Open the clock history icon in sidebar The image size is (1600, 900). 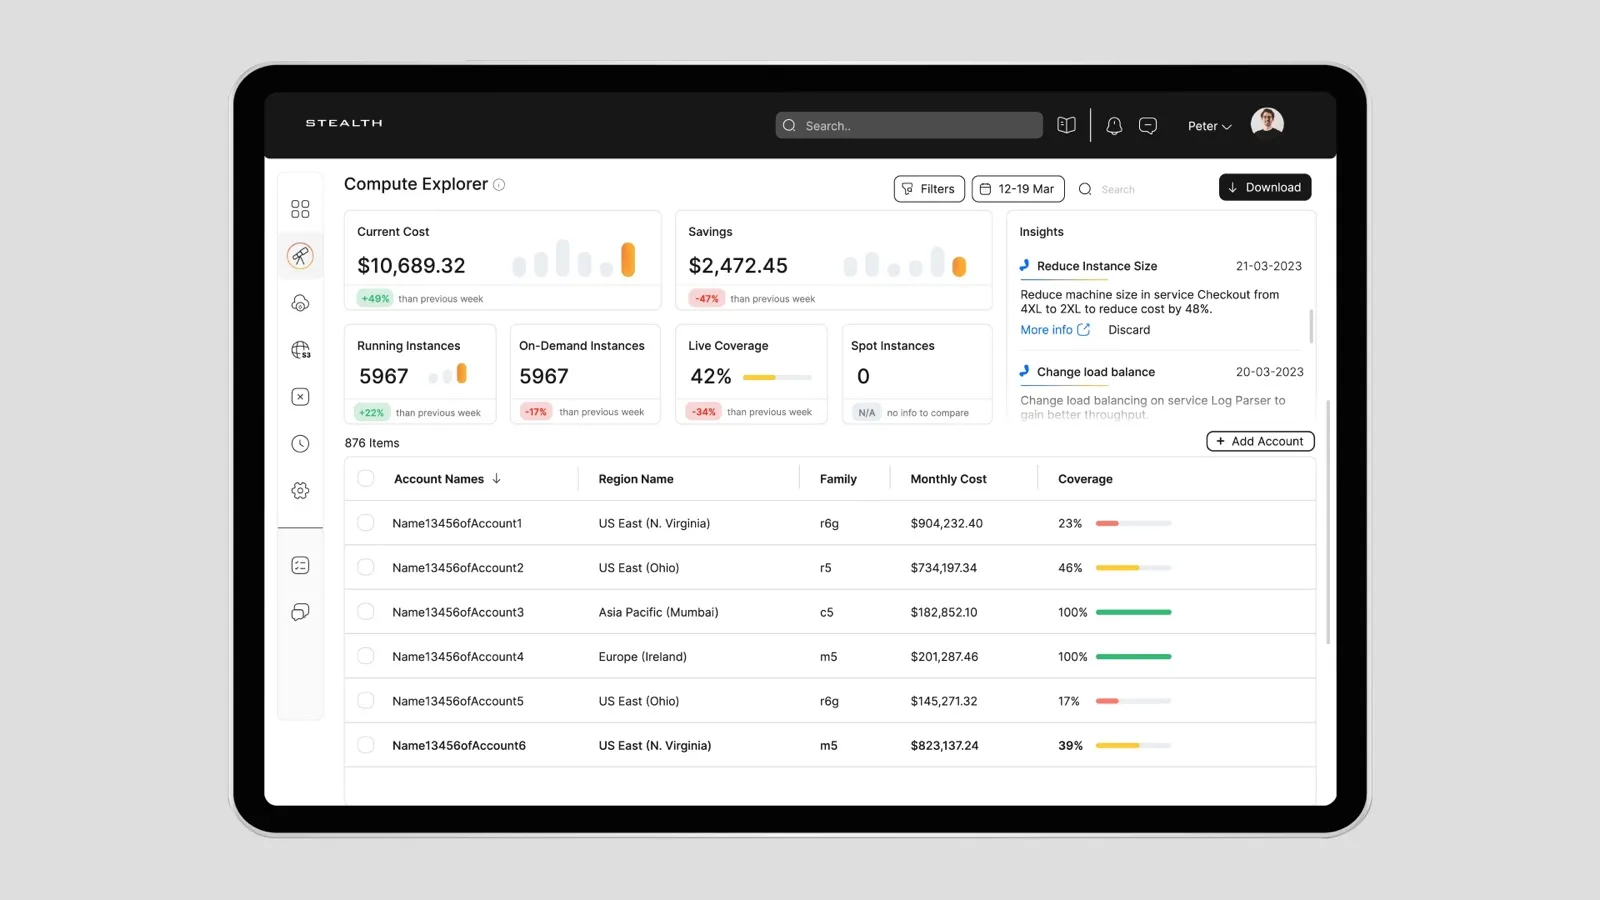300,444
